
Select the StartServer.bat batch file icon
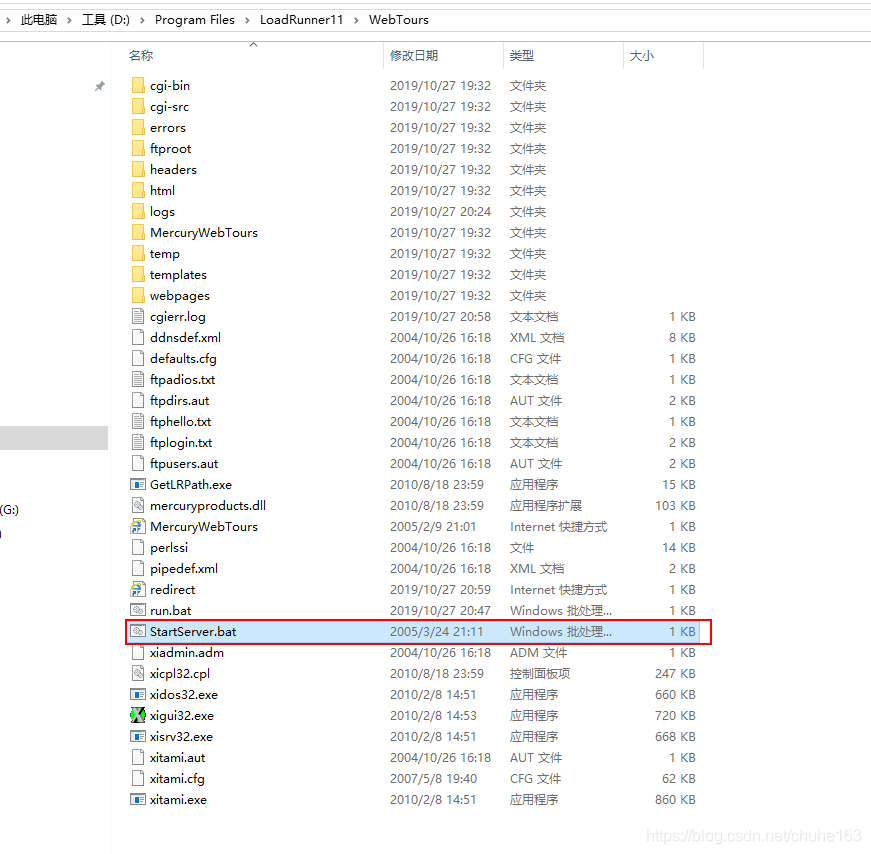click(x=138, y=632)
